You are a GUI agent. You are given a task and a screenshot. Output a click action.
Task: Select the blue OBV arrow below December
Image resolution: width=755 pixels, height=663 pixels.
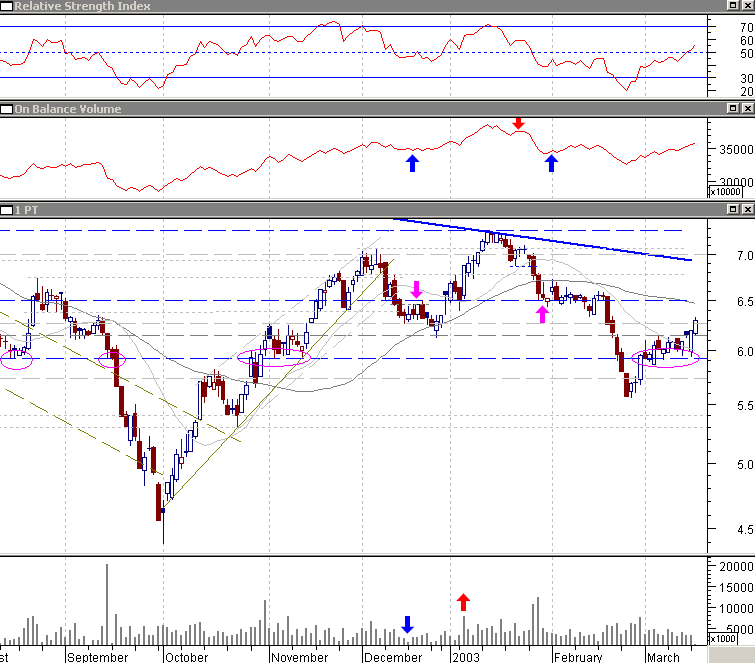coord(412,163)
